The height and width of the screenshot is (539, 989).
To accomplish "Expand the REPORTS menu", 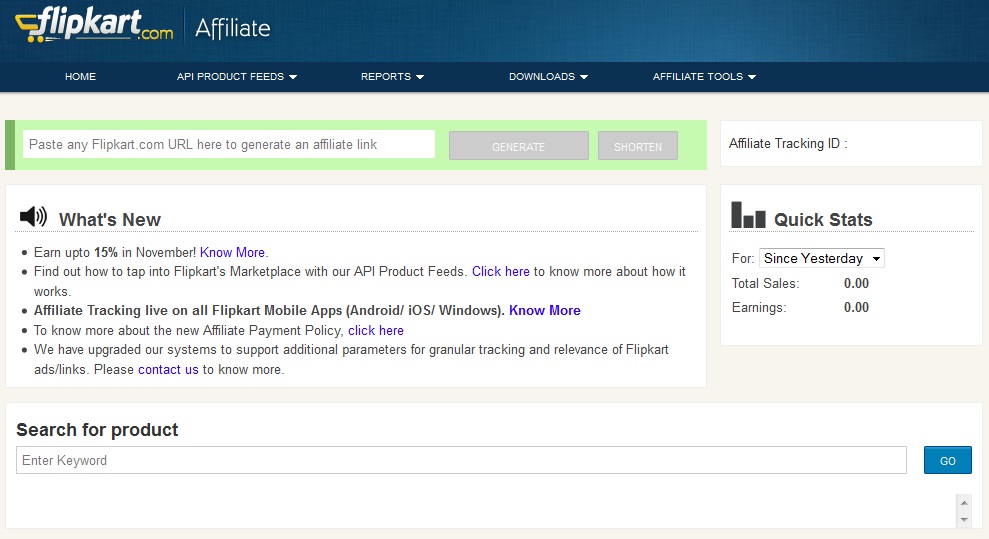I will 392,76.
